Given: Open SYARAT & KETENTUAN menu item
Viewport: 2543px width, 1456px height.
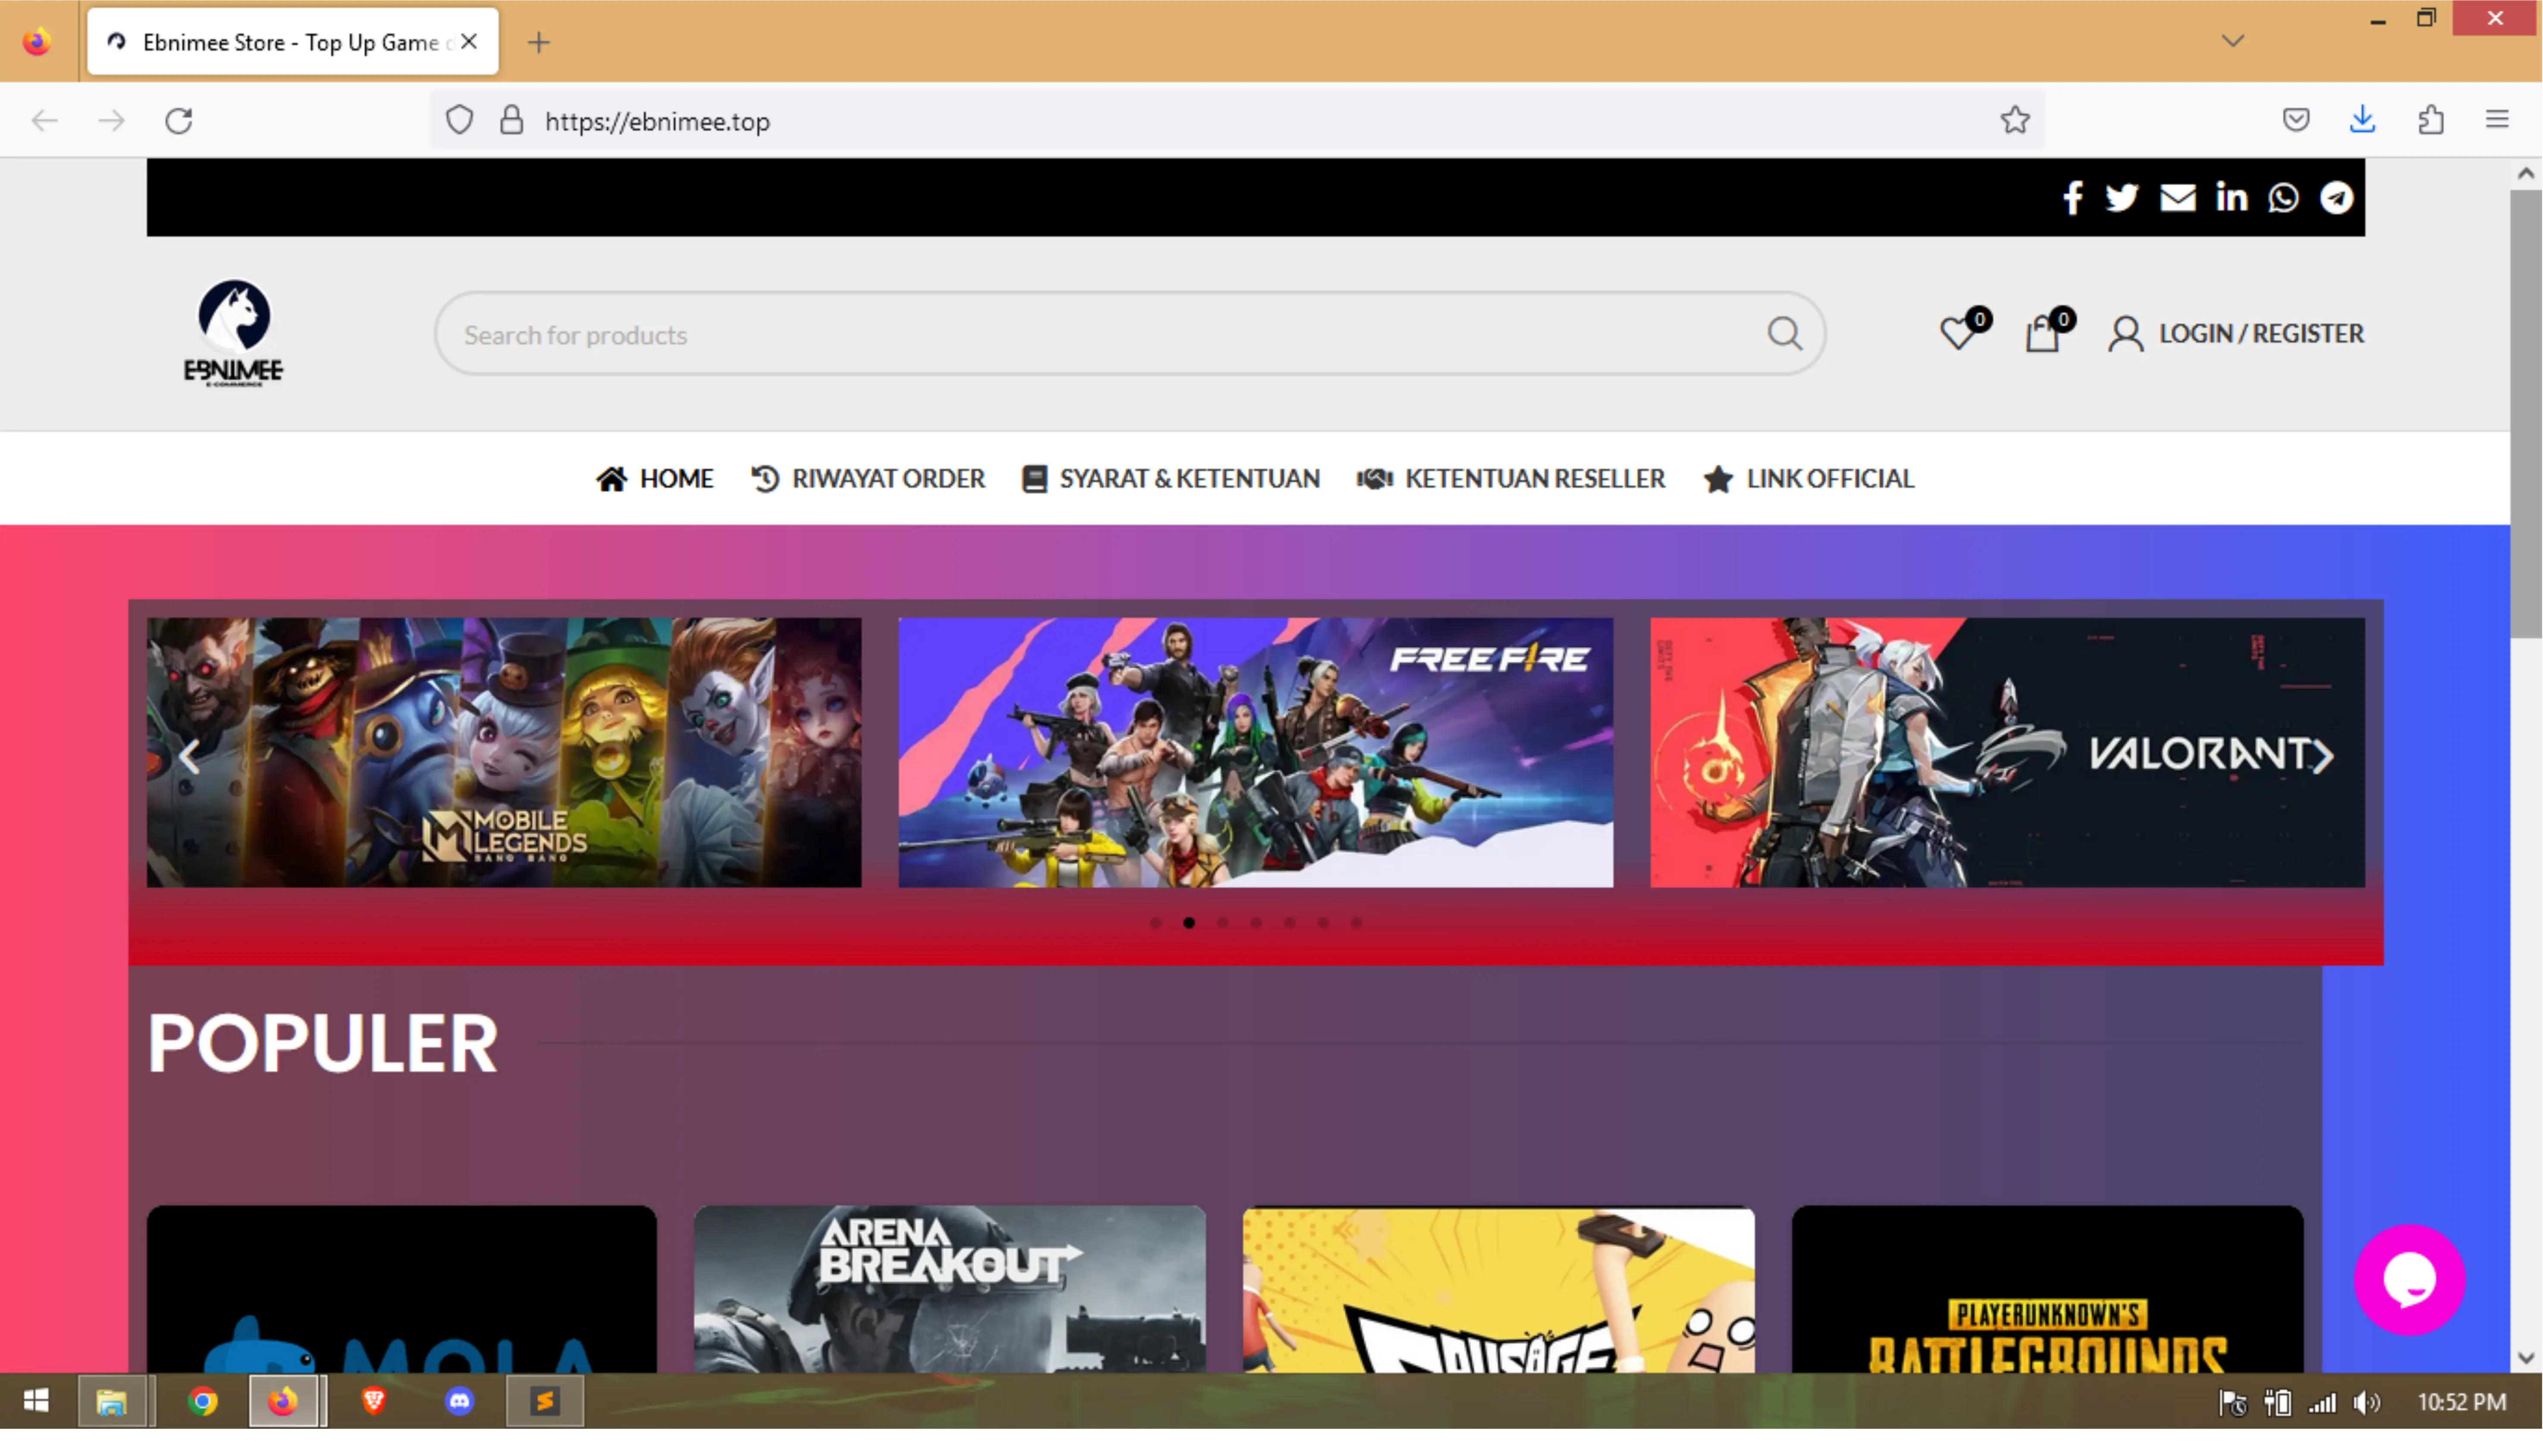Looking at the screenshot, I should tap(1171, 479).
